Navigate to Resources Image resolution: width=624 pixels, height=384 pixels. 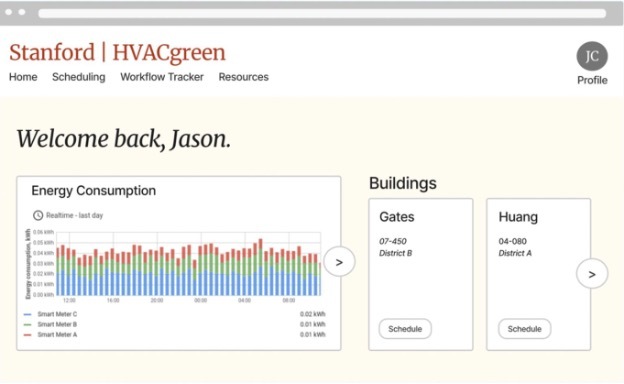[x=244, y=77]
